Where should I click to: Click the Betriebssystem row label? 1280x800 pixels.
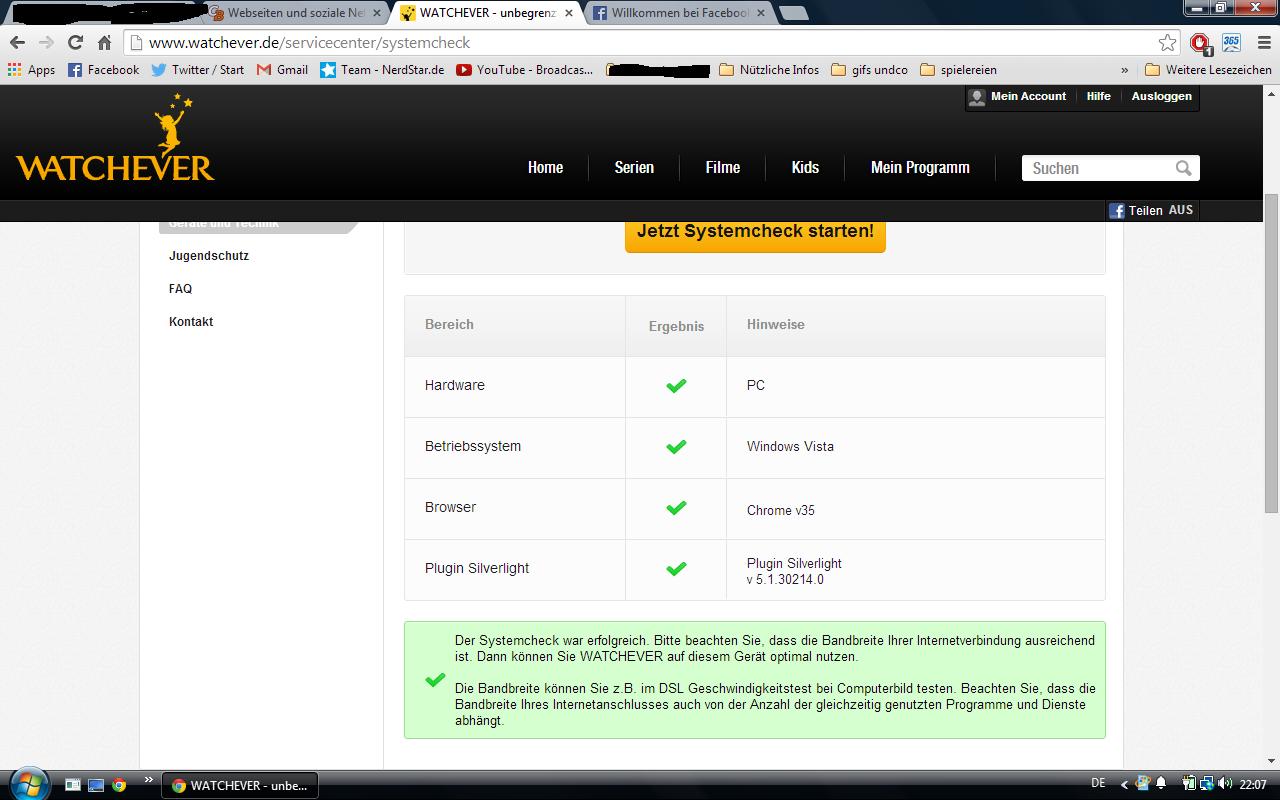pyautogui.click(x=472, y=446)
